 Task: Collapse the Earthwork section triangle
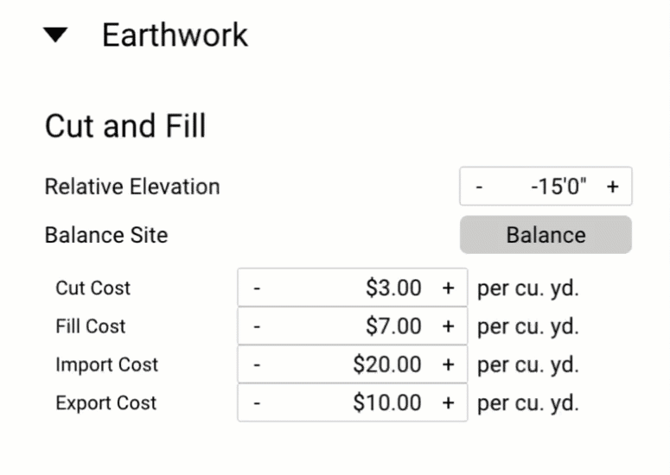(x=56, y=35)
